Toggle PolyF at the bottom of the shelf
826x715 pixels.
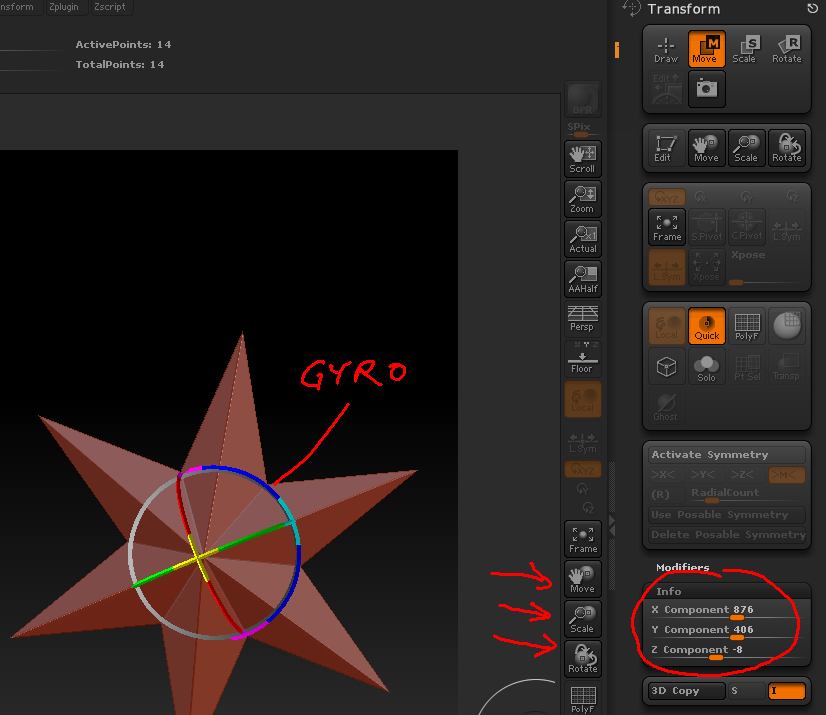point(583,699)
